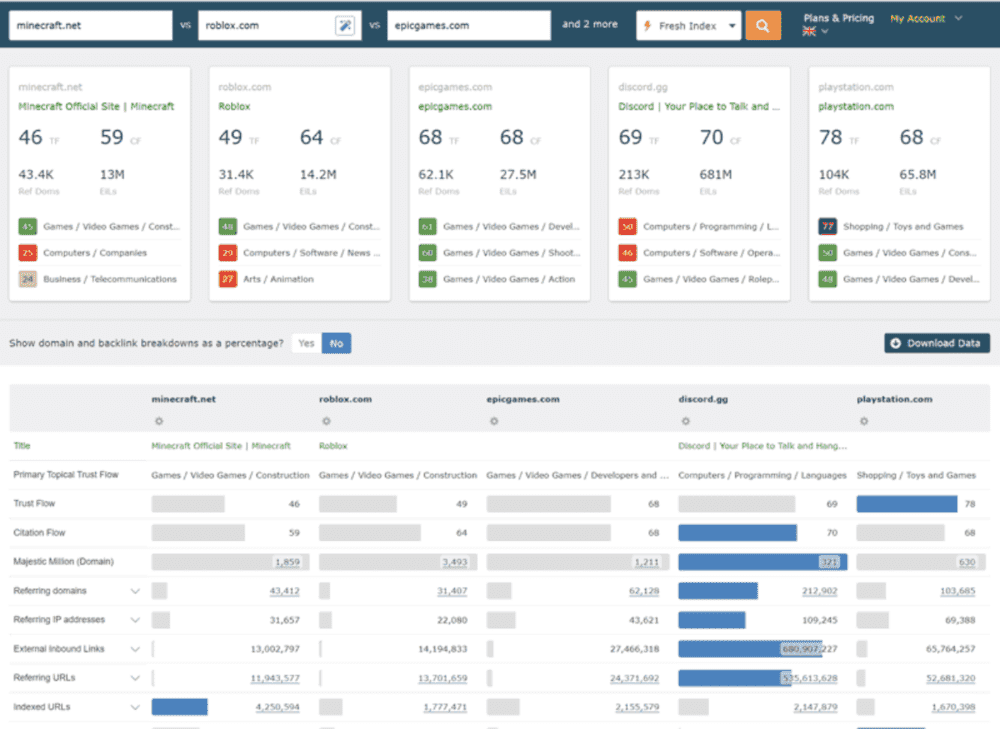This screenshot has height=729, width=1000.
Task: Click the Download Data button
Action: (937, 343)
